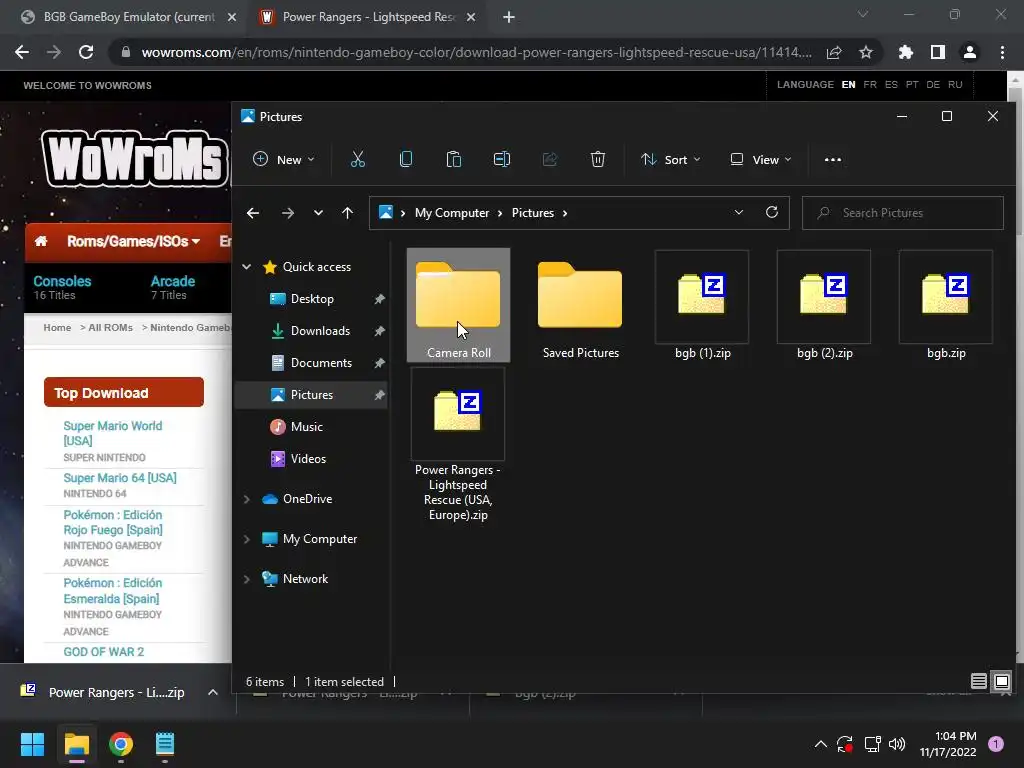
Task: Go to WoWroMs home icon
Action: (40, 242)
